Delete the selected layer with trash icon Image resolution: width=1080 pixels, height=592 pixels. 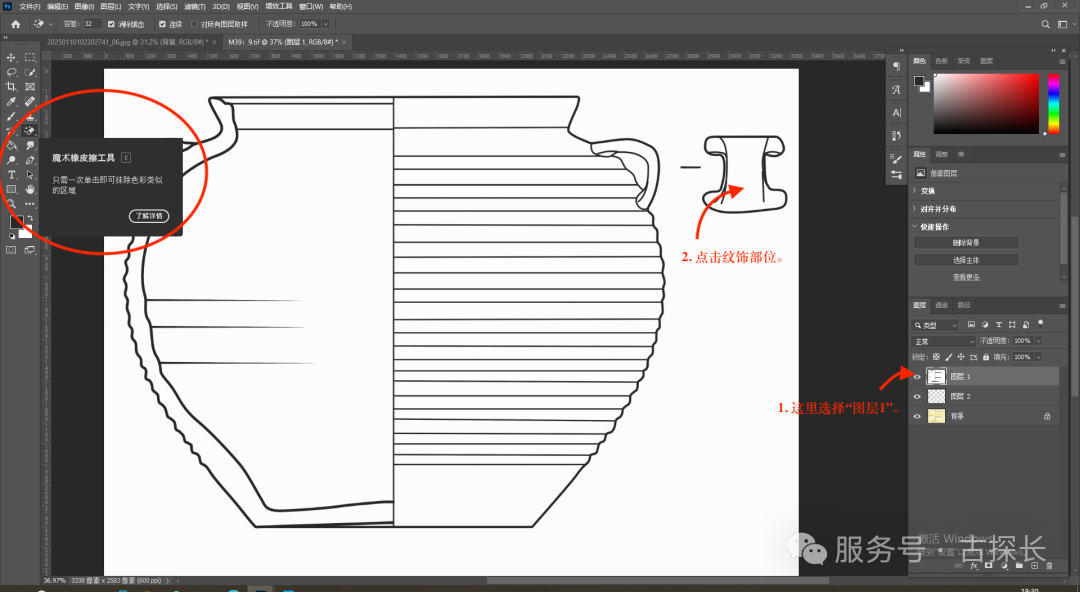pyautogui.click(x=1050, y=566)
